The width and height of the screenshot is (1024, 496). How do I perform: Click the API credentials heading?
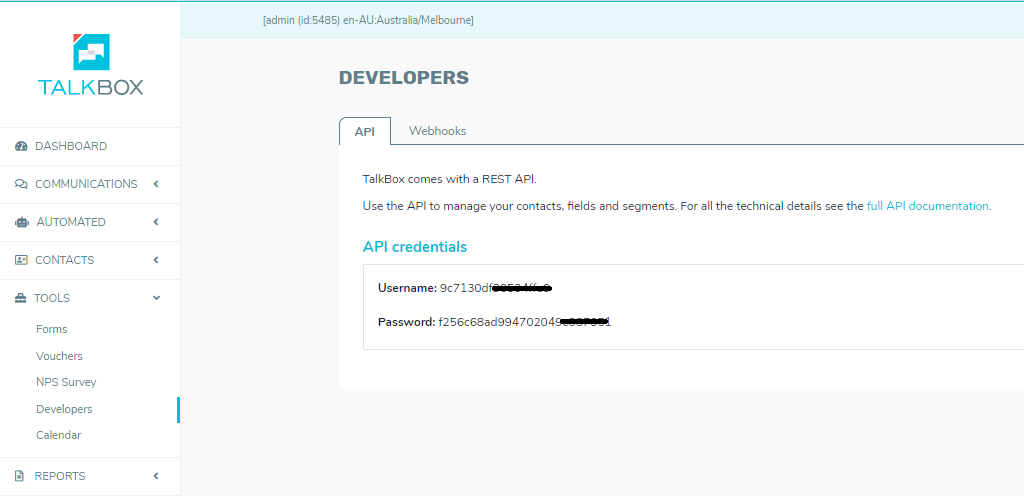(415, 247)
